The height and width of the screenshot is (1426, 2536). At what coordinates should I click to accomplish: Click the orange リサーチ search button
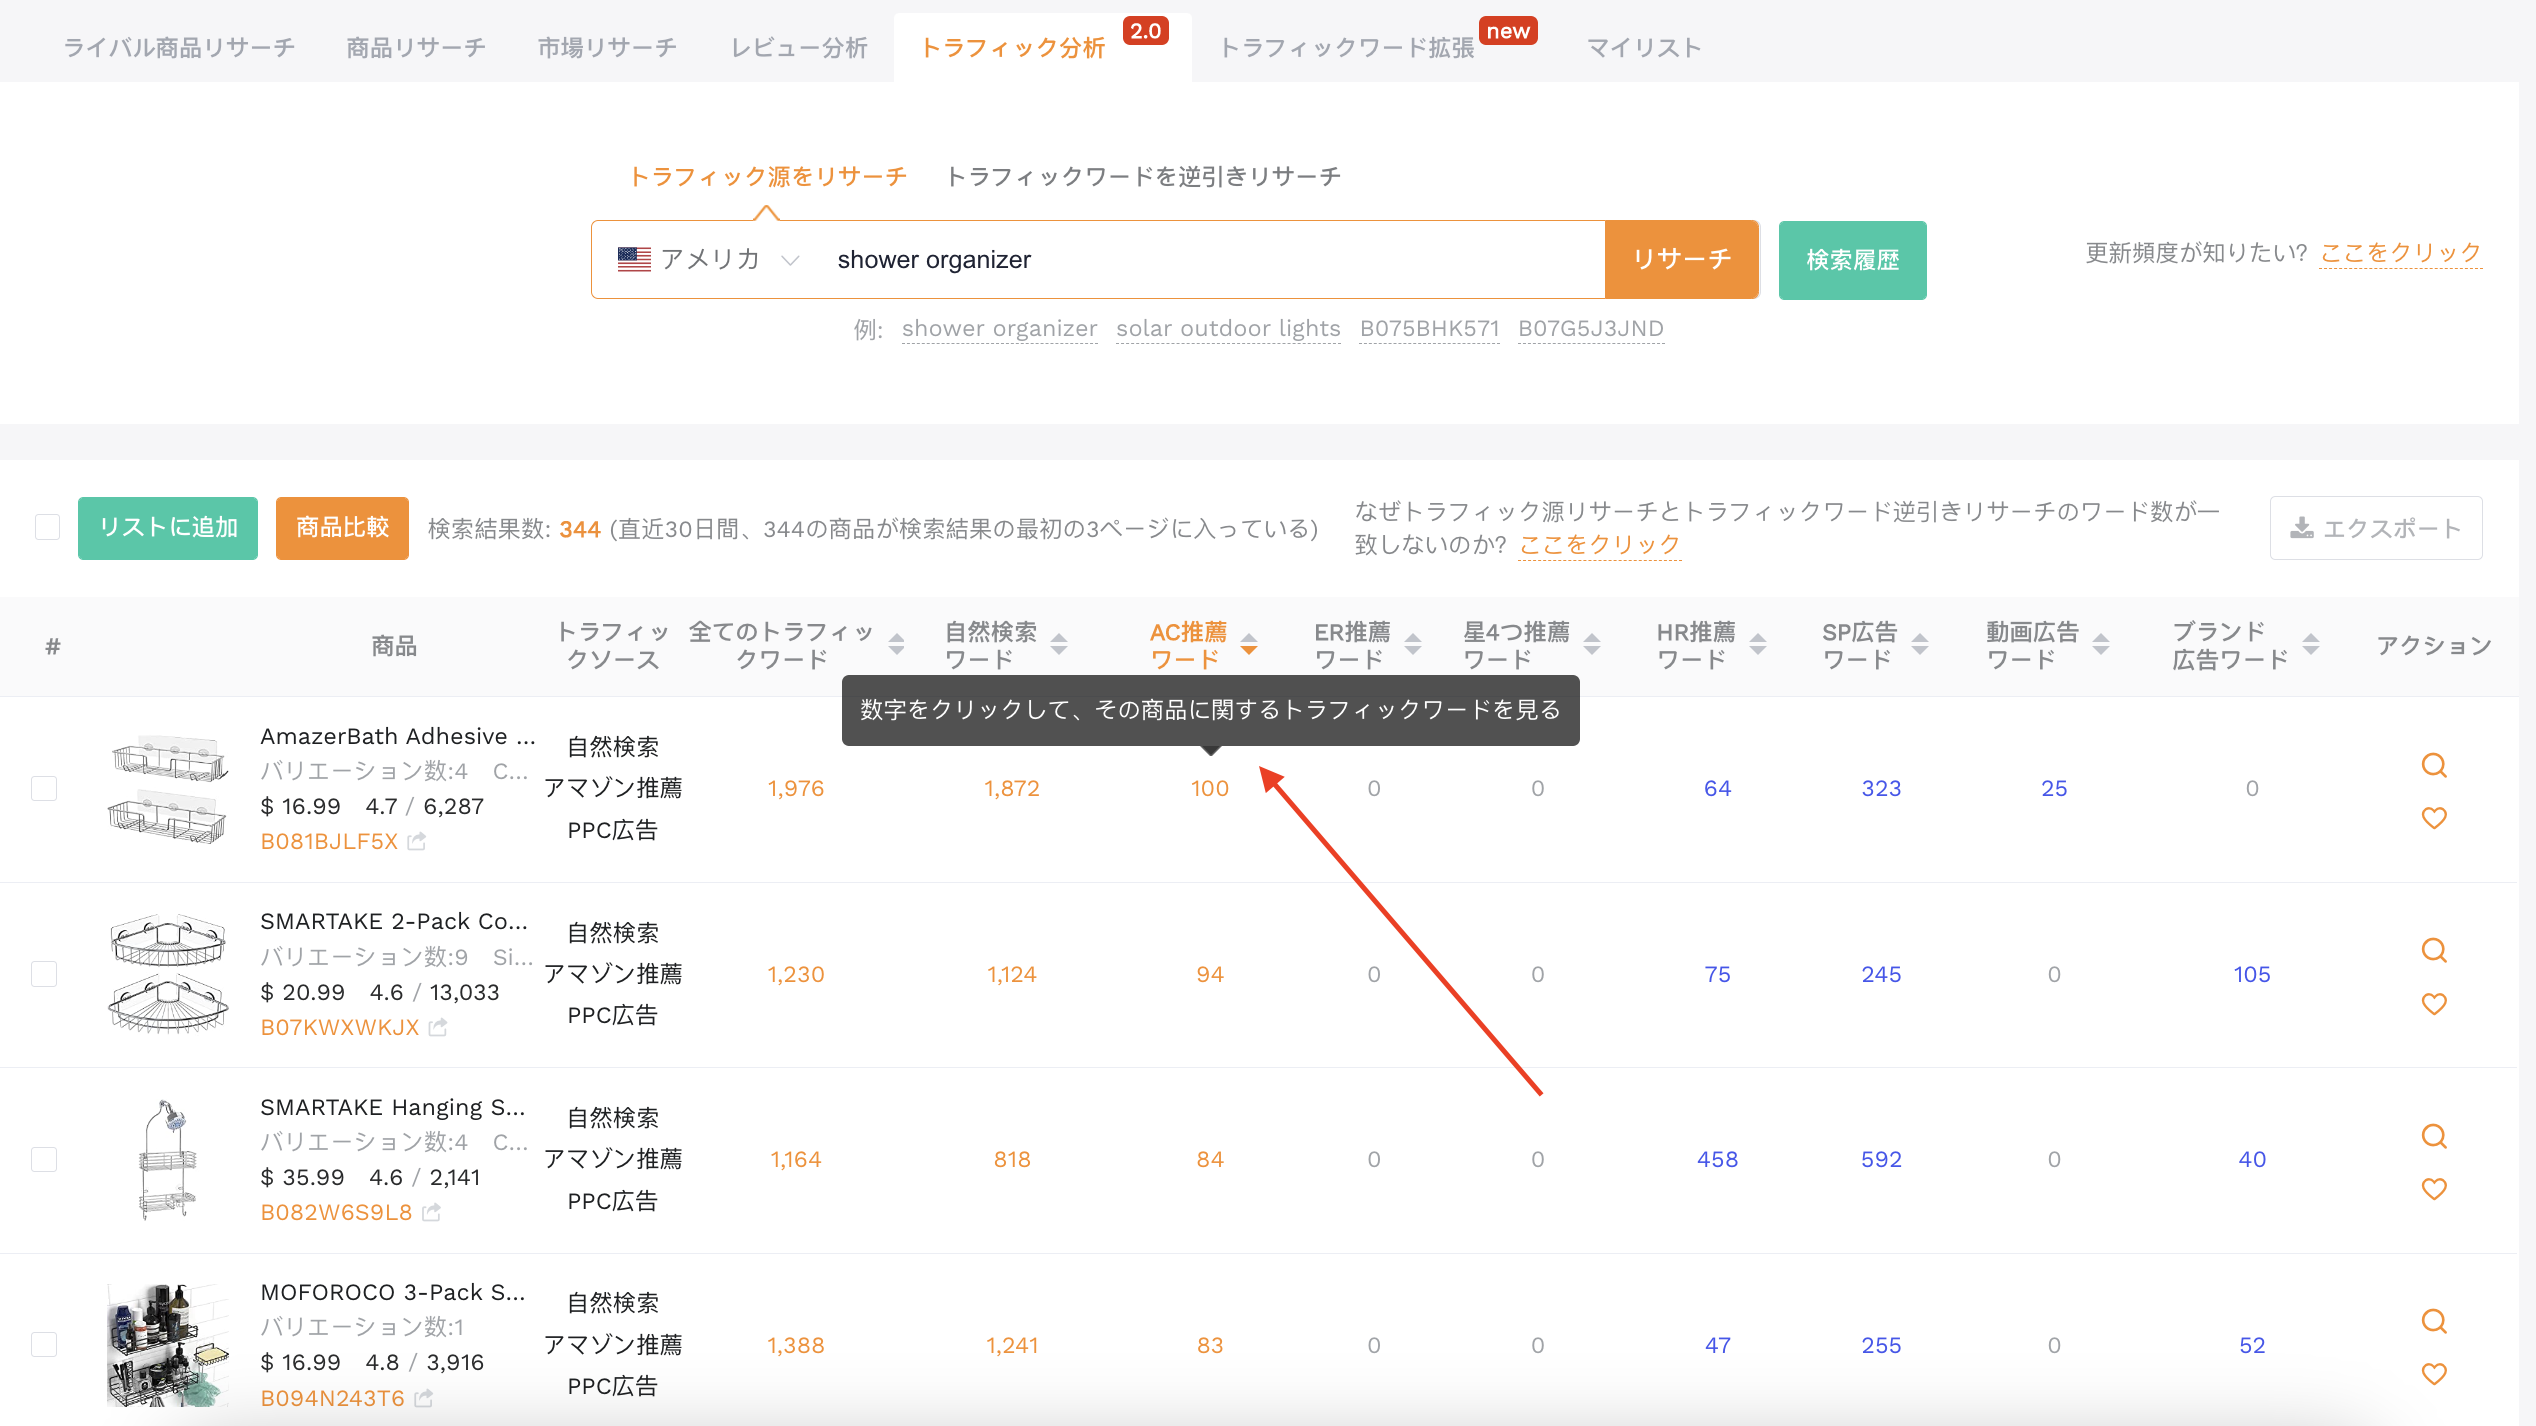click(1682, 260)
